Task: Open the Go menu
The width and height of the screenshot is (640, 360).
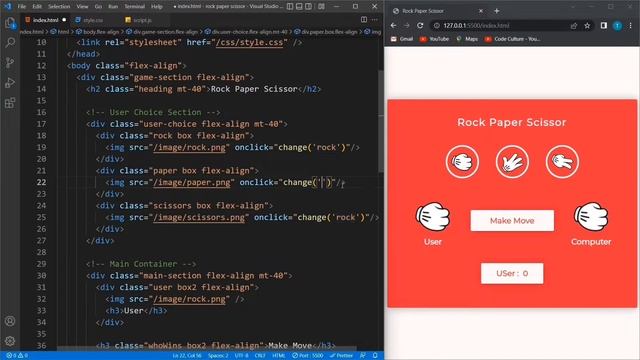Action: point(98,7)
